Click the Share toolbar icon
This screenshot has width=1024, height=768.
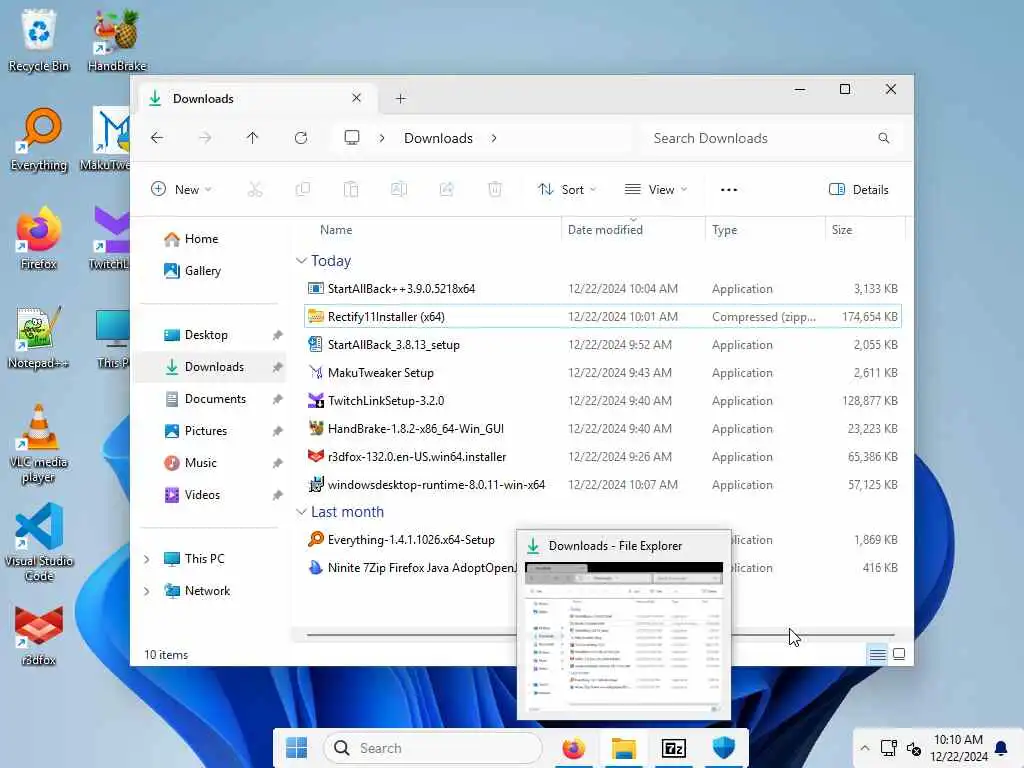[447, 189]
